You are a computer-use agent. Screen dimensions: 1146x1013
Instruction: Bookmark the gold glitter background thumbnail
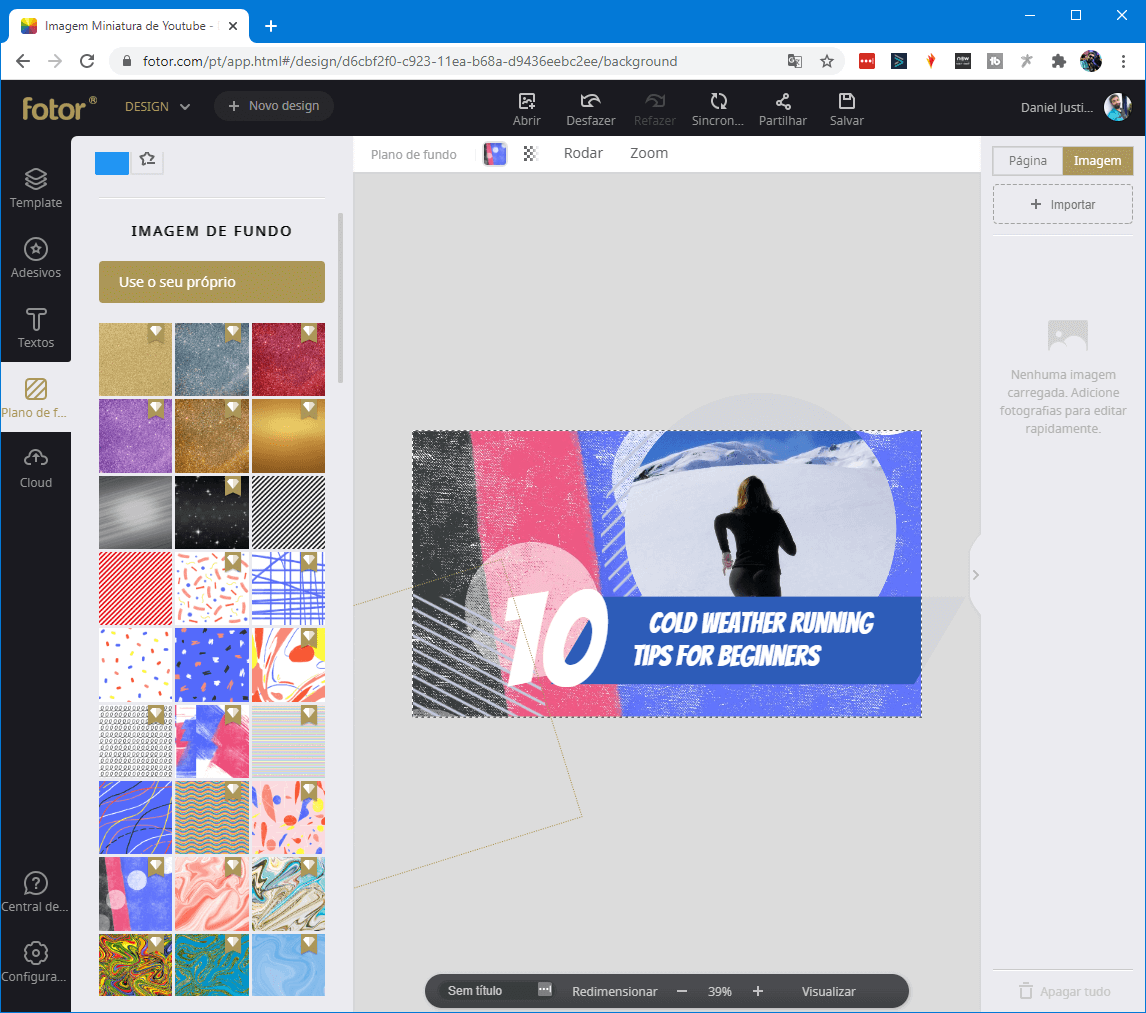tap(155, 332)
